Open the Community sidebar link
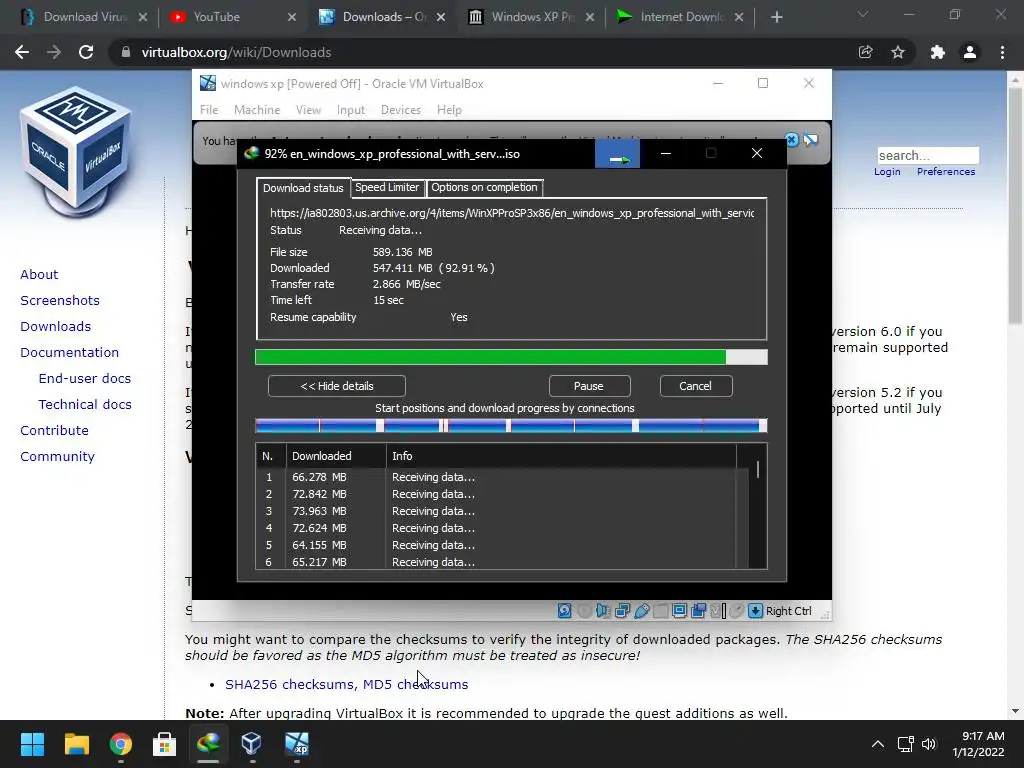This screenshot has height=768, width=1024. coord(57,456)
